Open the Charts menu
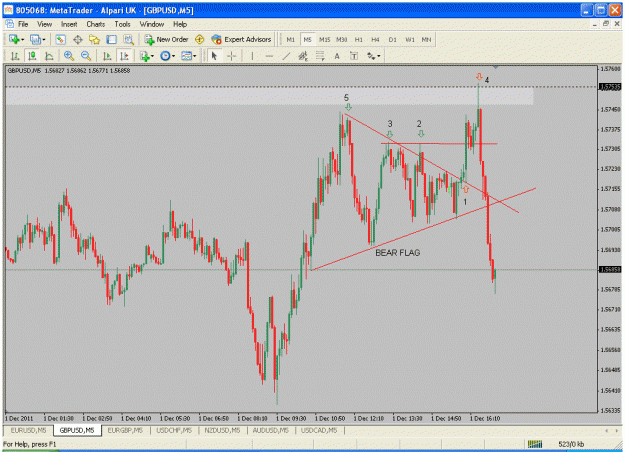Image resolution: width=625 pixels, height=452 pixels. (x=96, y=24)
